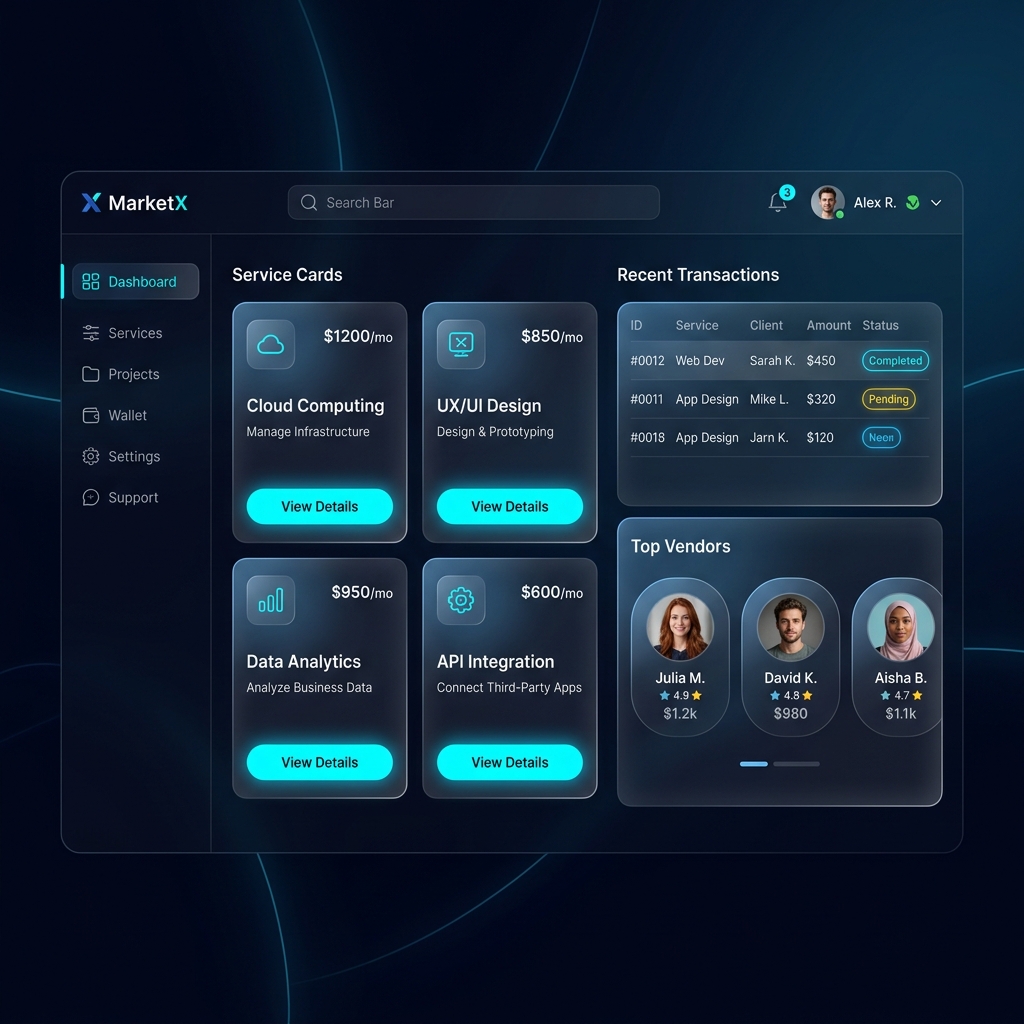This screenshot has height=1024, width=1024.
Task: Click the $600/mo price label
Action: coord(552,592)
